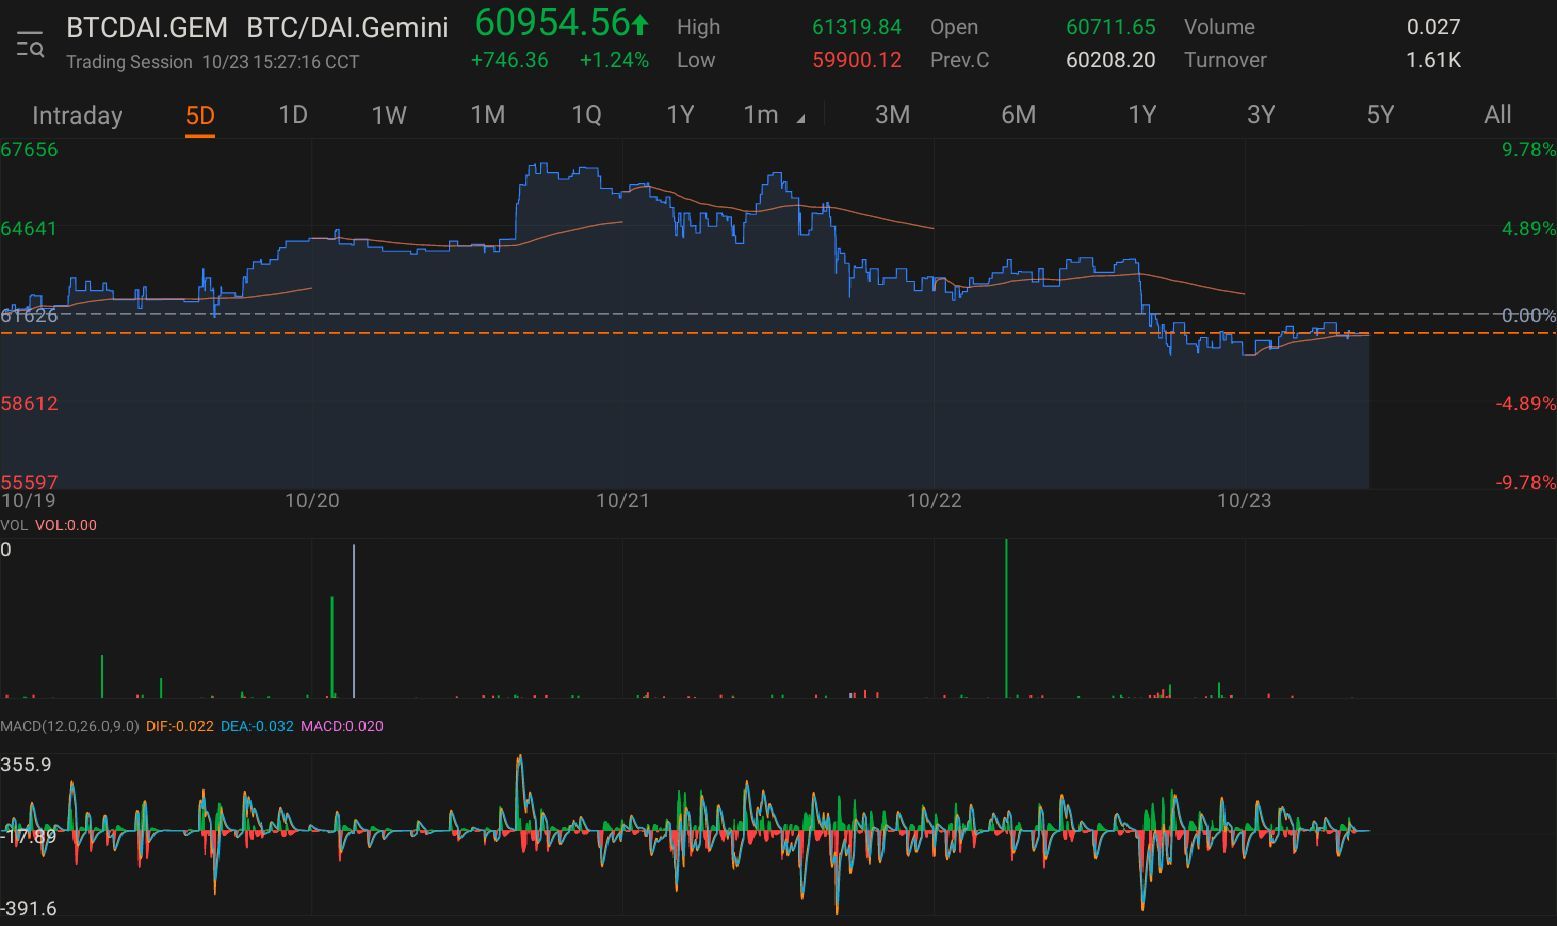Click the -391.6 MACD scale label

pyautogui.click(x=29, y=908)
